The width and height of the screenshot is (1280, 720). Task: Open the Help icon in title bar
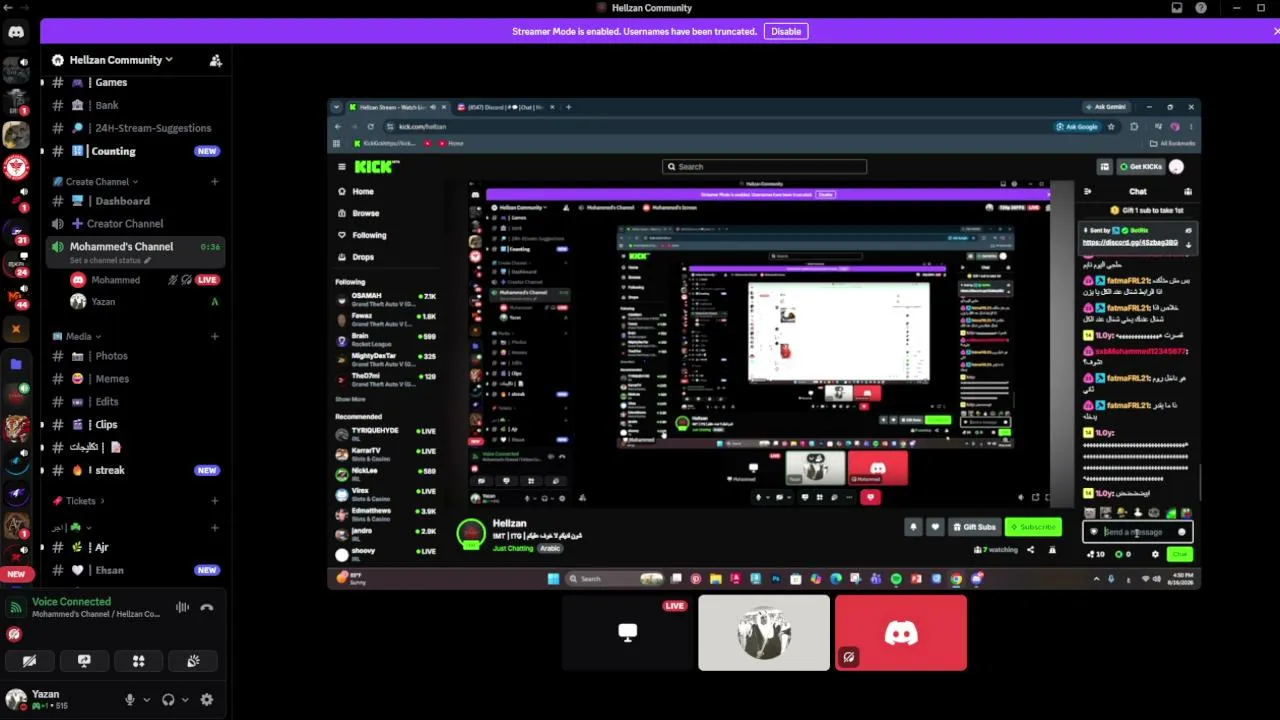(x=1201, y=8)
